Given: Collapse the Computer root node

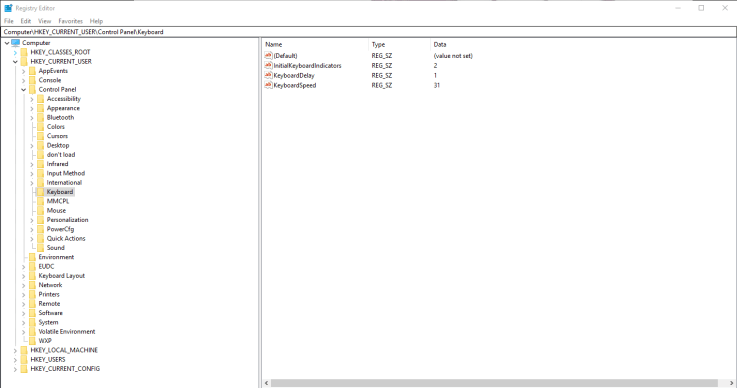Looking at the screenshot, I should (x=7, y=43).
